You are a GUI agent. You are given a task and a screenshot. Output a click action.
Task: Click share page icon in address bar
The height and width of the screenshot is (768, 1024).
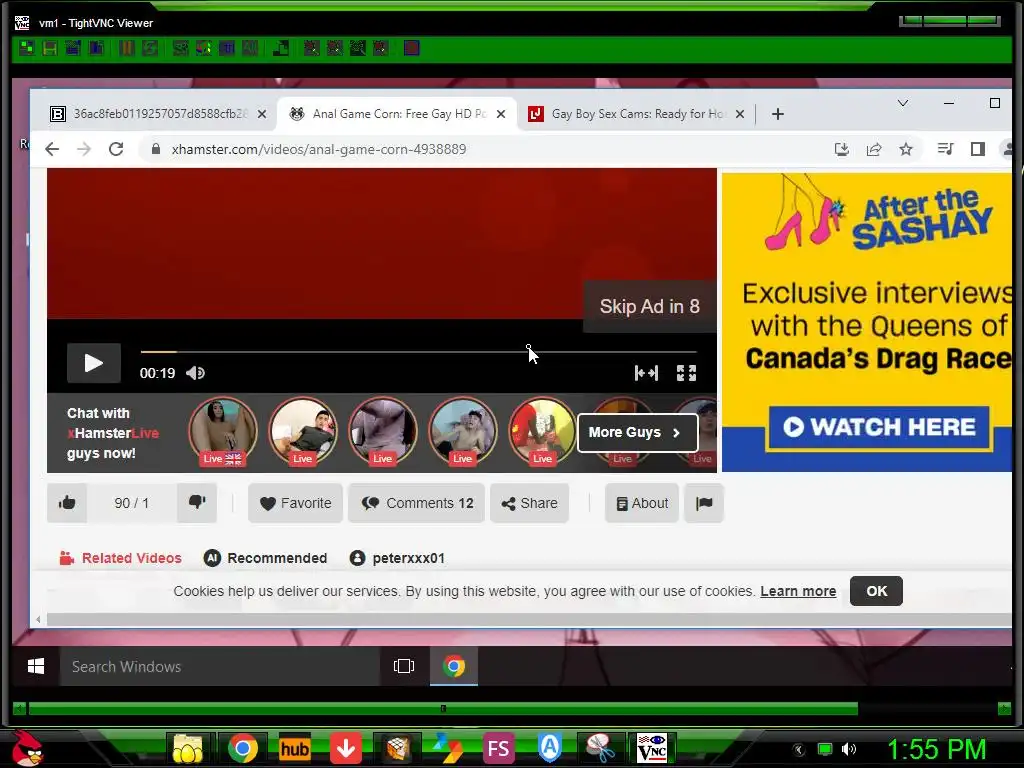pyautogui.click(x=874, y=149)
